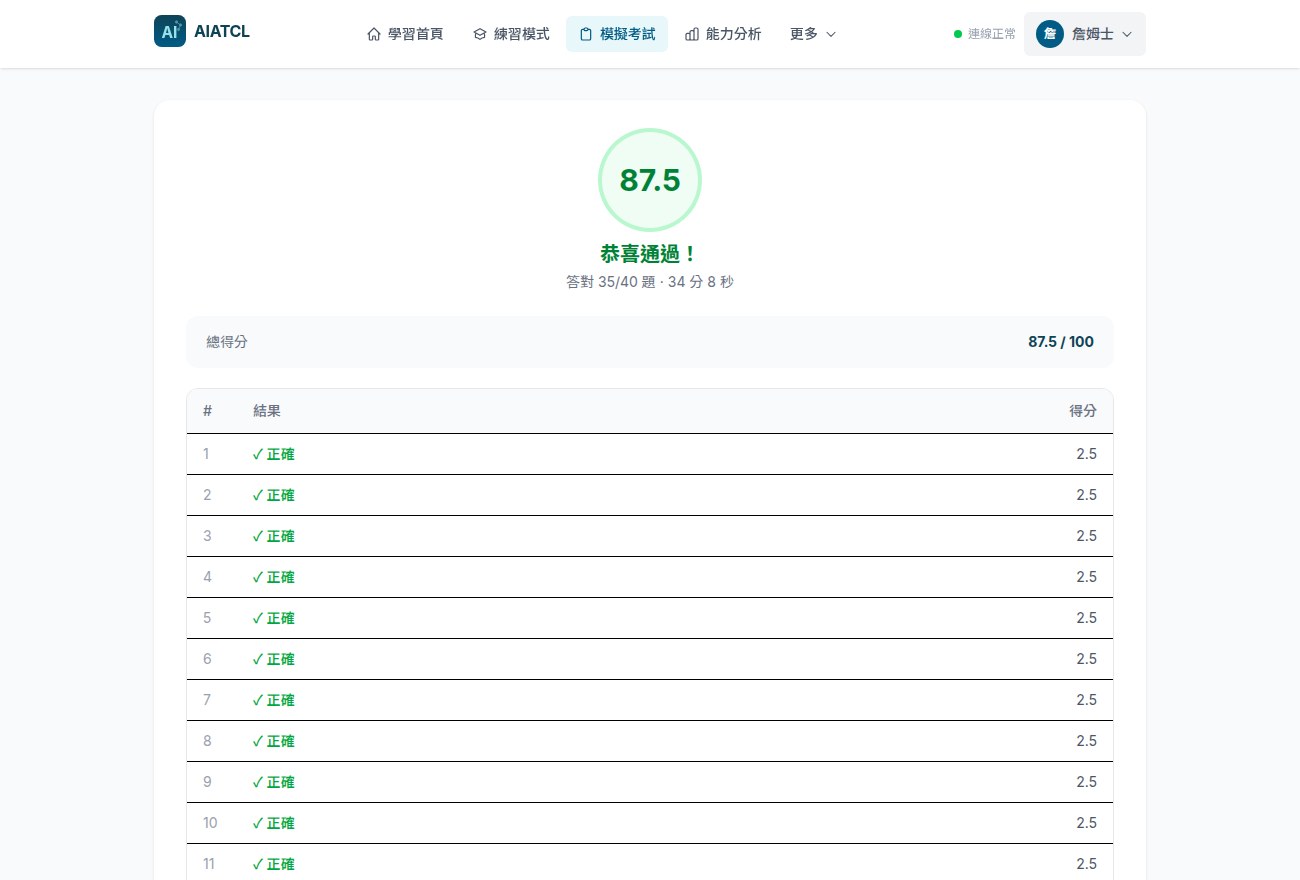Click the 總得分 label
The image size is (1300, 880).
pos(227,342)
